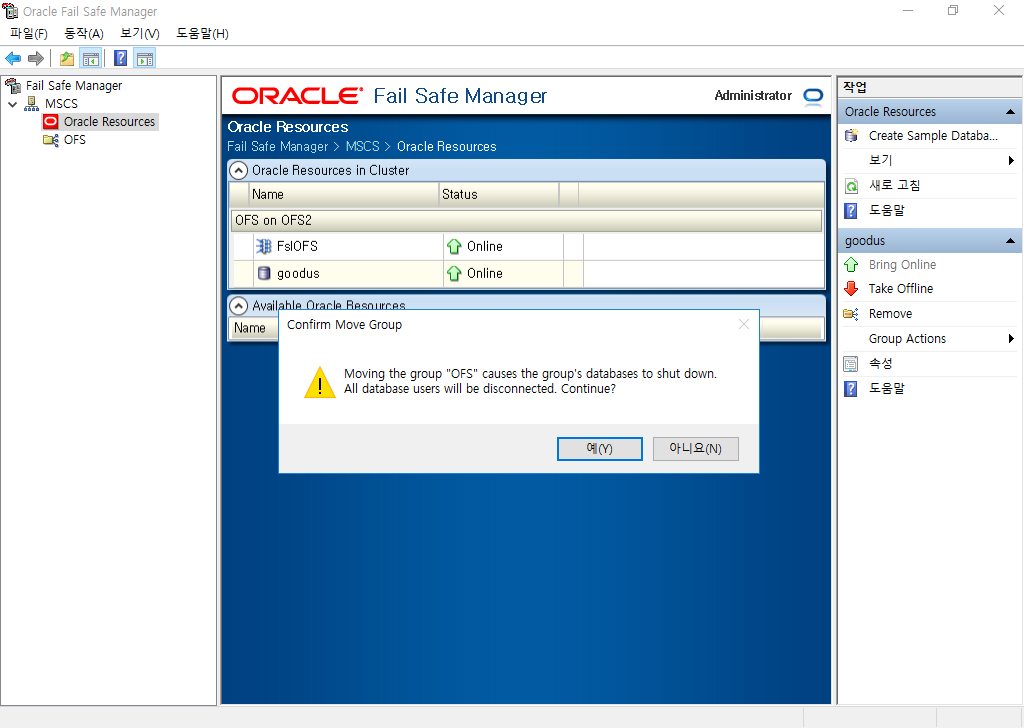The image size is (1024, 728).
Task: Open the 도움말(H) menu
Action: (x=202, y=33)
